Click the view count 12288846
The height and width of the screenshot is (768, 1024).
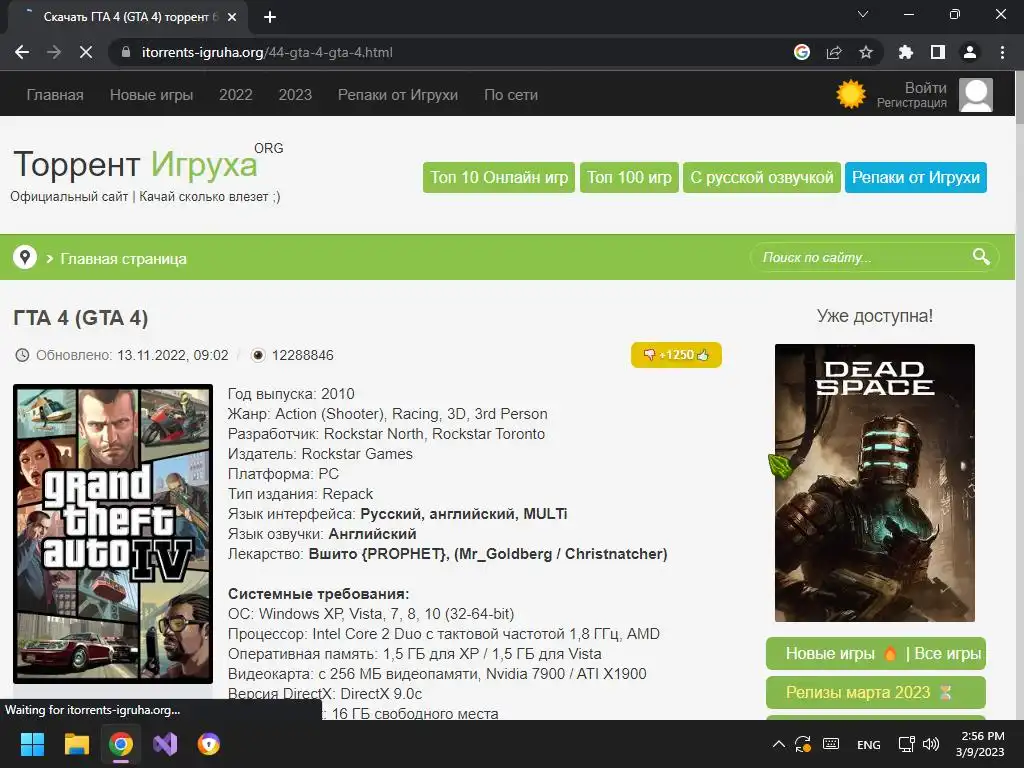click(302, 355)
